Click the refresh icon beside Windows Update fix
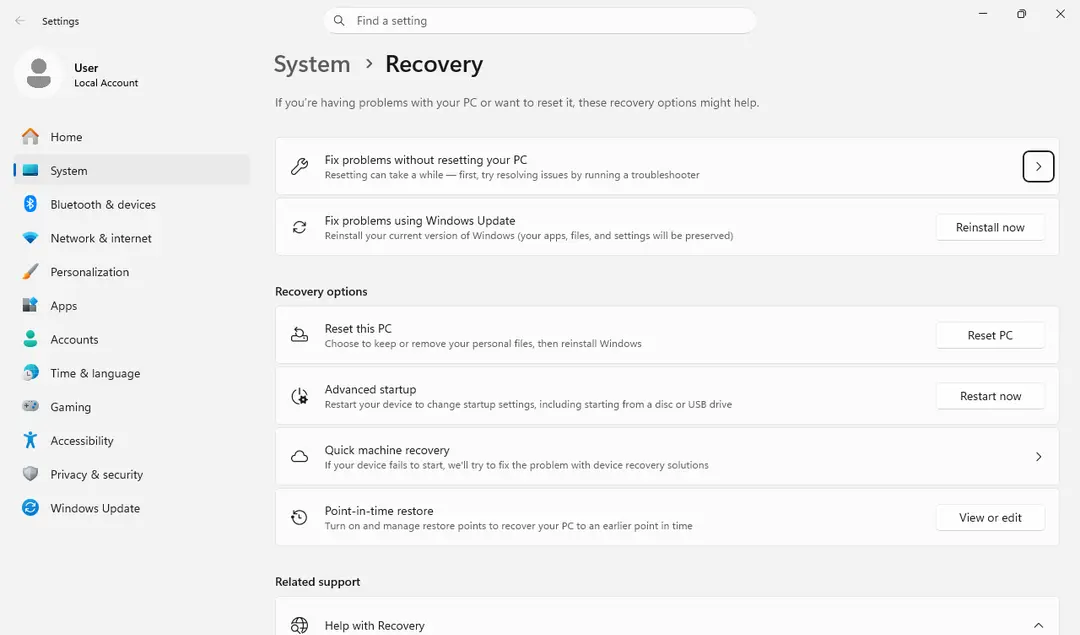The width and height of the screenshot is (1080, 635). coord(300,227)
